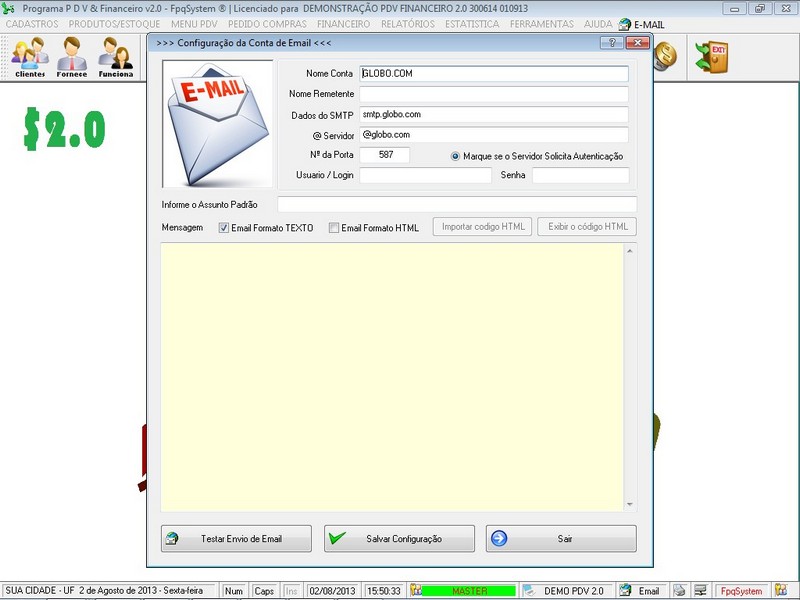Open the CADASTROS menu
The image size is (800, 600).
(32, 24)
